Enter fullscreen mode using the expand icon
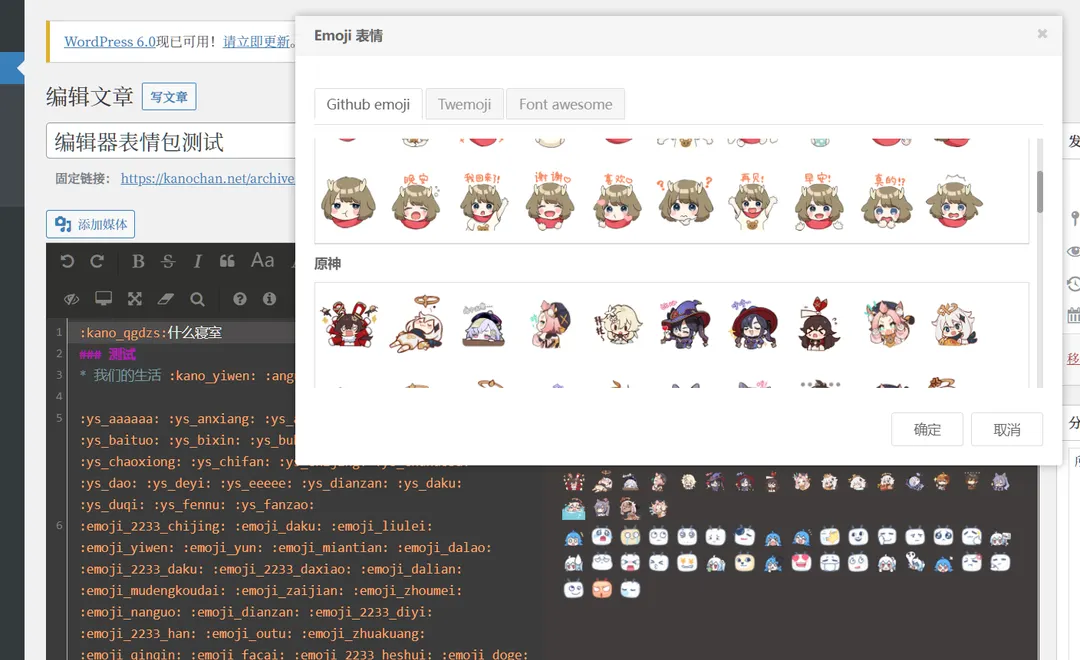Screen dimensions: 1080x660 coord(134,298)
